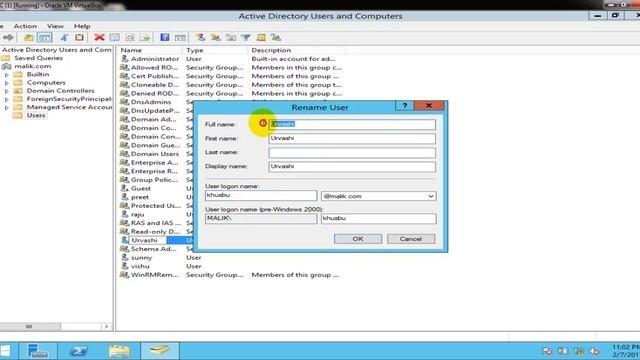The height and width of the screenshot is (360, 640).
Task: Open Properties via toolbar icon next to Delete
Action: [x=115, y=38]
